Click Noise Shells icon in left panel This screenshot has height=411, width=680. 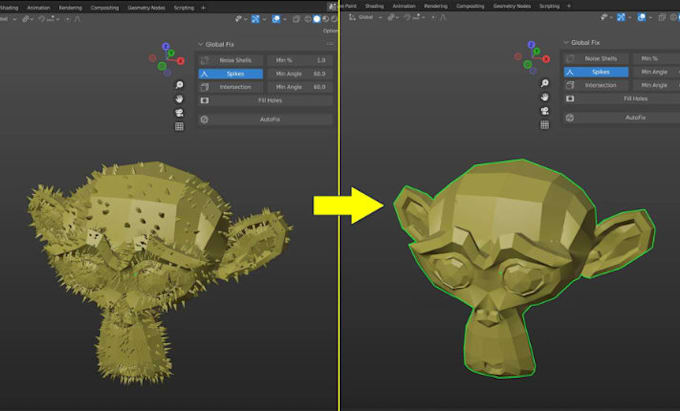click(x=204, y=60)
